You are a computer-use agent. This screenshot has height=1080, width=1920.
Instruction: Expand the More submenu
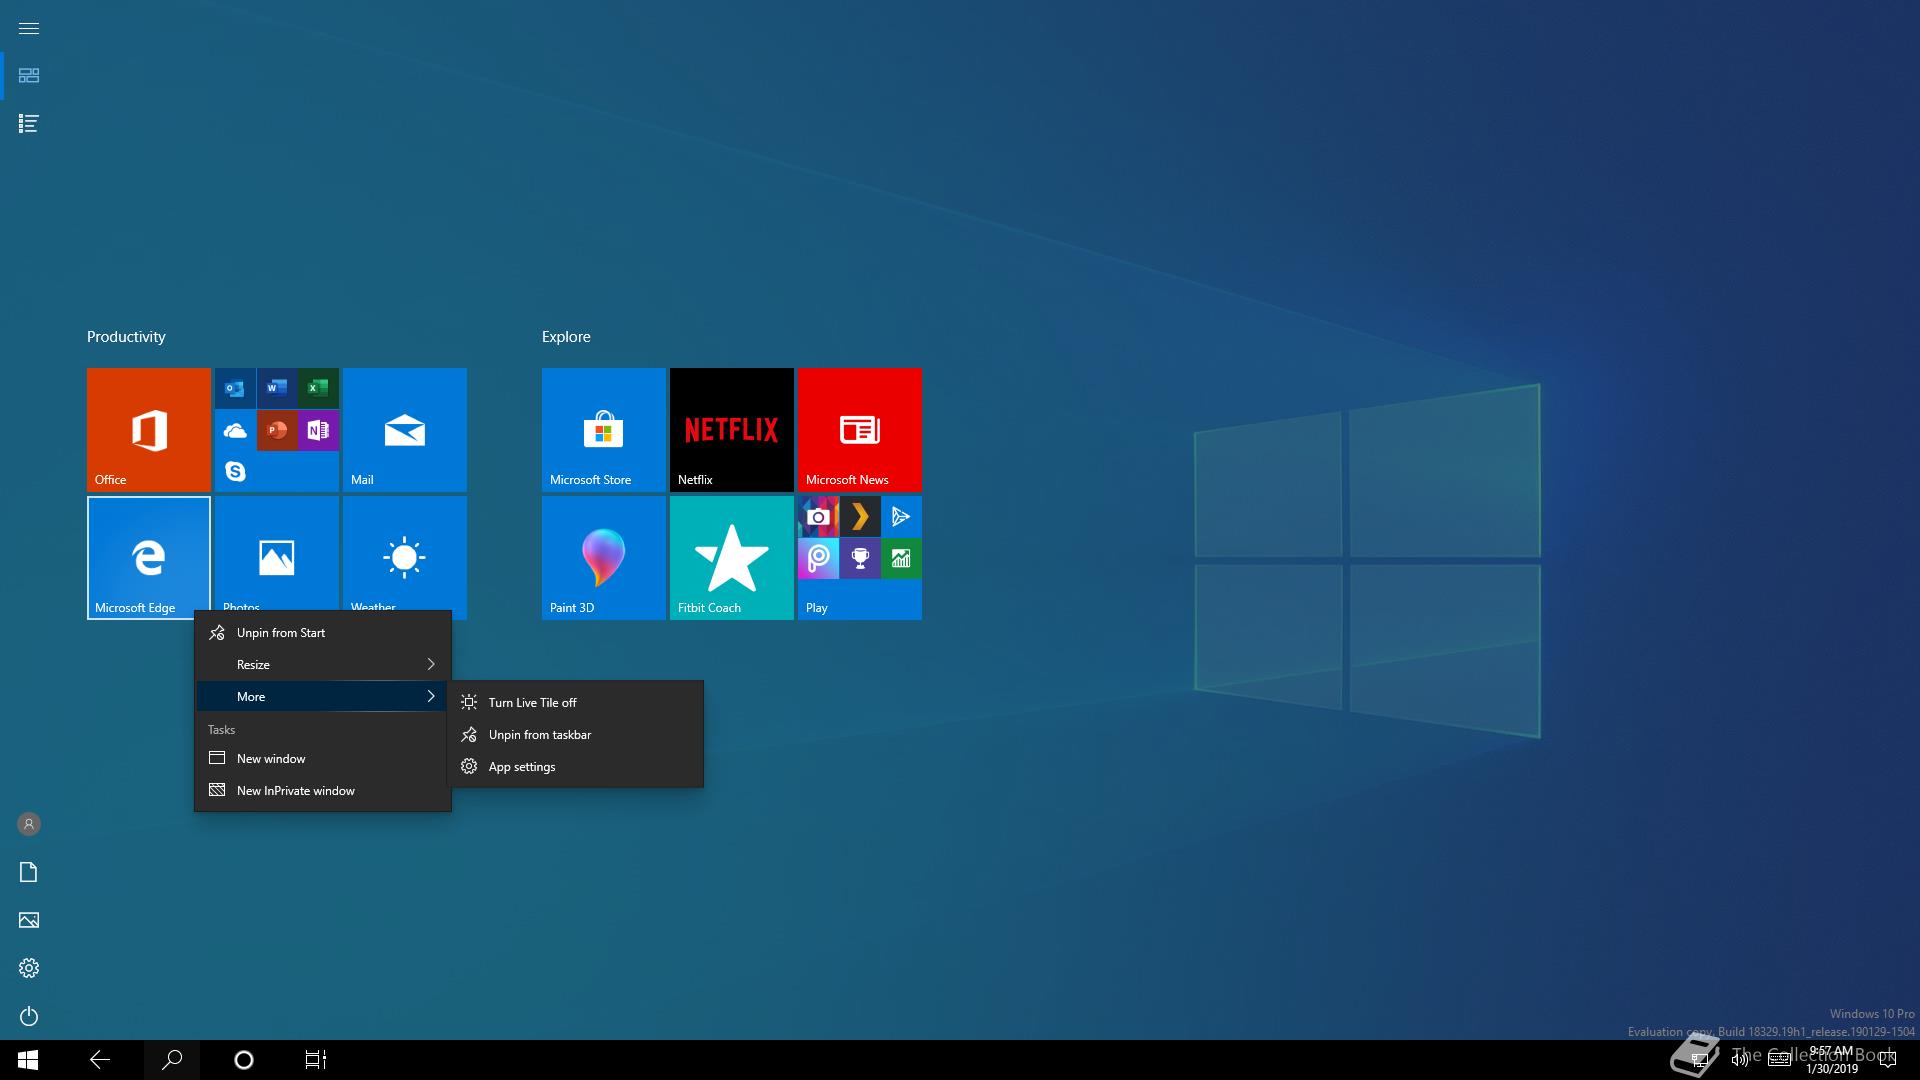[322, 696]
